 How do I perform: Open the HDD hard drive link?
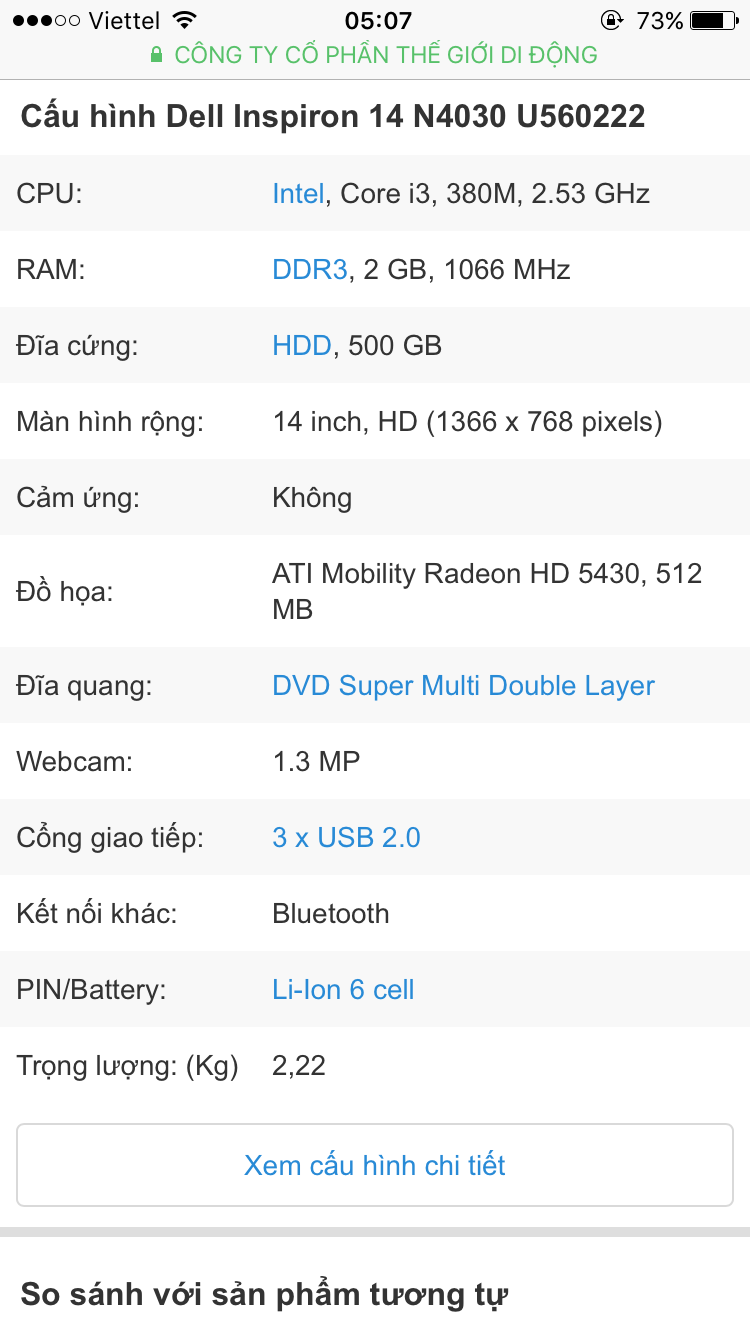coord(302,345)
